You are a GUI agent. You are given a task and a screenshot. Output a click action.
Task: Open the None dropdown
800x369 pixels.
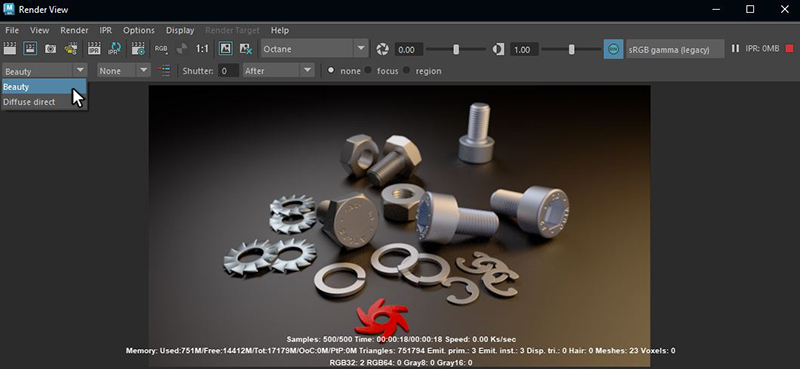coord(124,70)
